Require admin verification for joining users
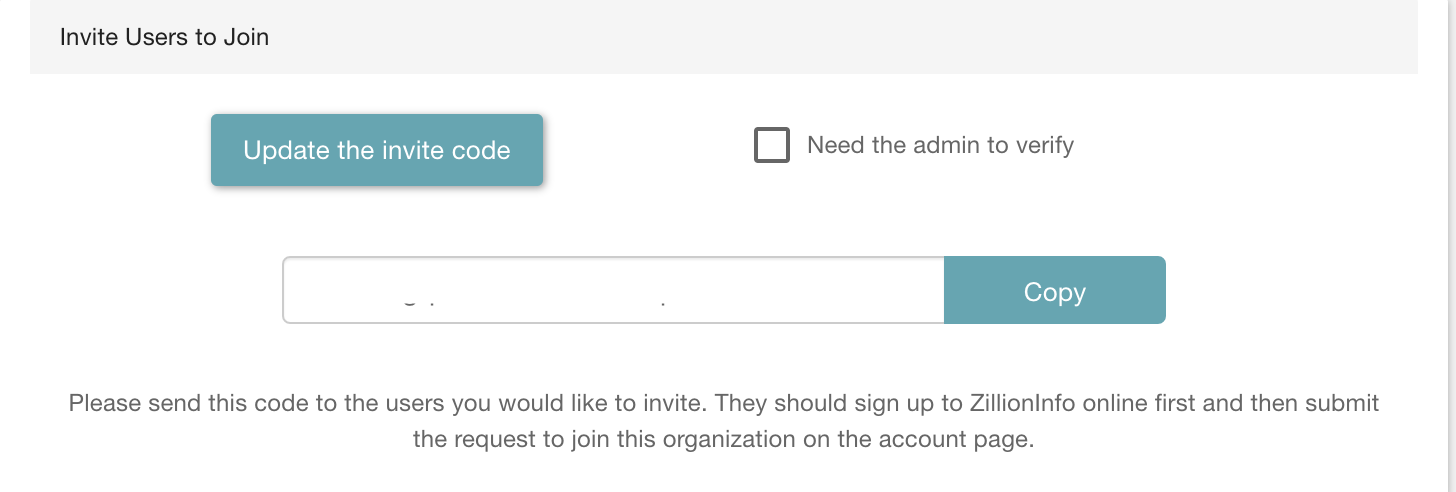The image size is (1456, 492). (x=771, y=146)
